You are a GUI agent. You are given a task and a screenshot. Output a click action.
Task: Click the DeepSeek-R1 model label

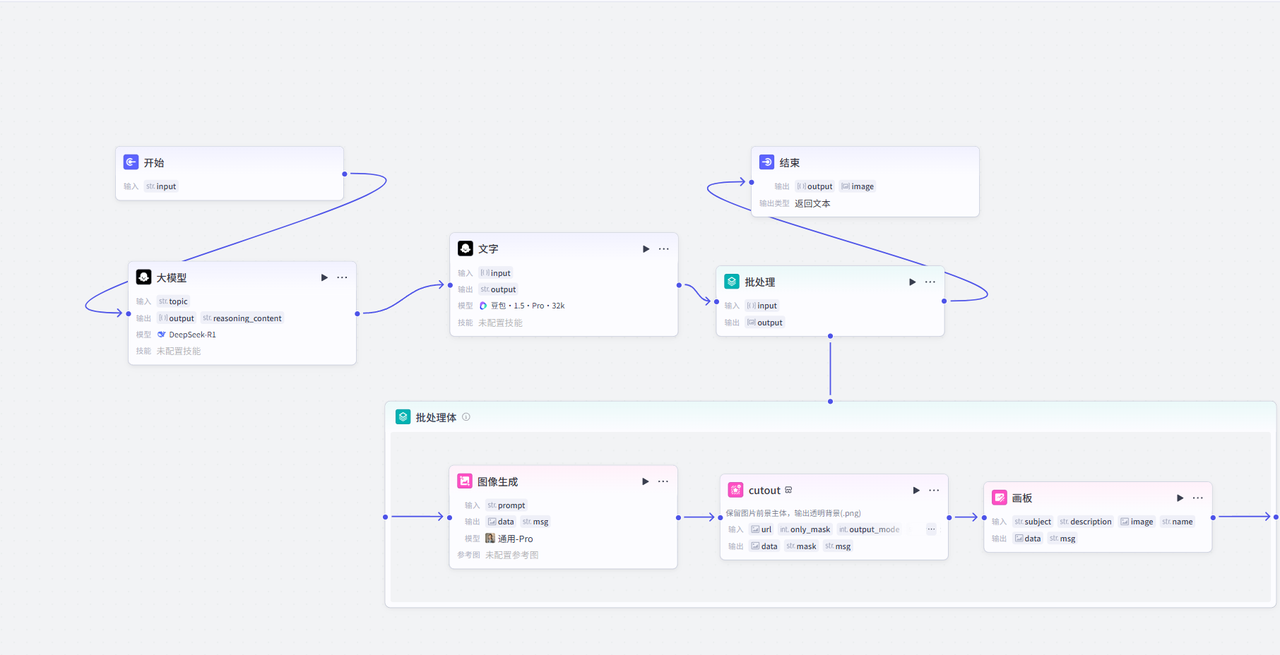point(191,334)
